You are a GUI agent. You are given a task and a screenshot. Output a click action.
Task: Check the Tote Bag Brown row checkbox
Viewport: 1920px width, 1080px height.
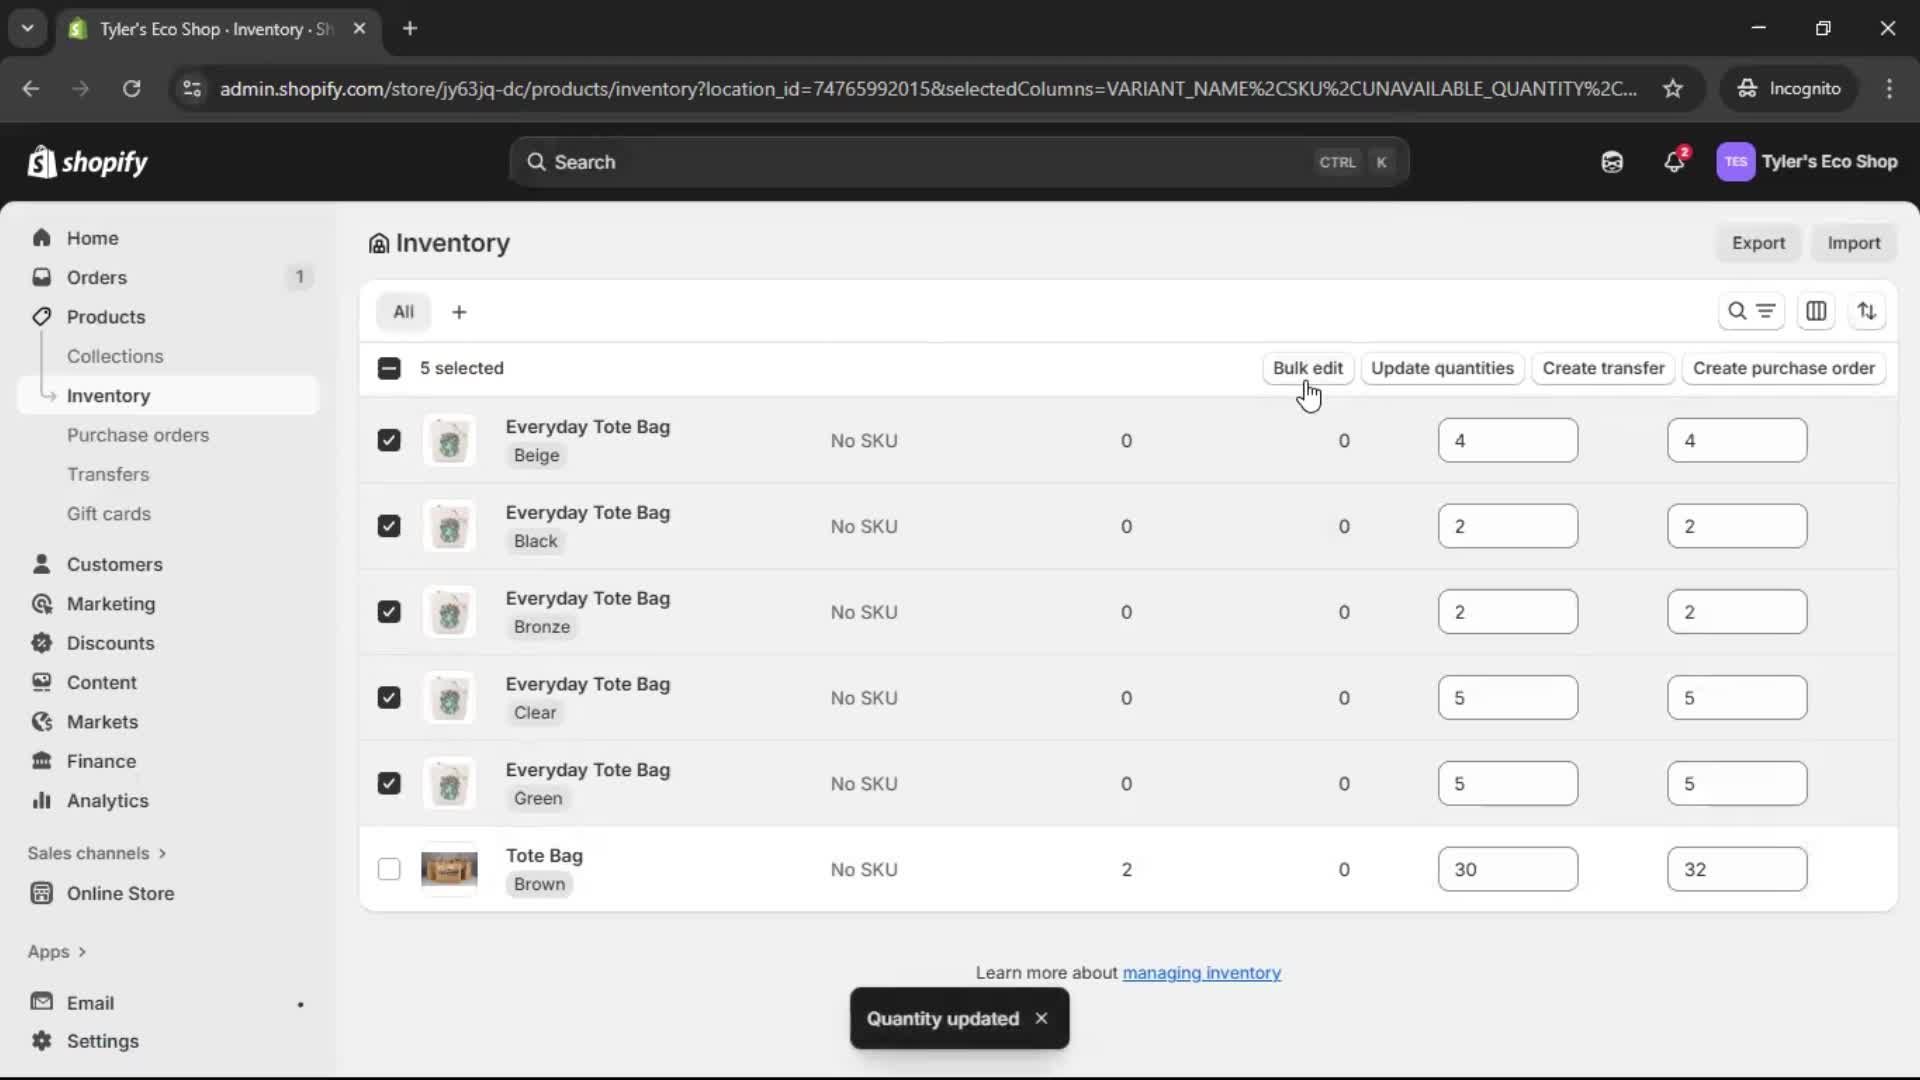[389, 869]
